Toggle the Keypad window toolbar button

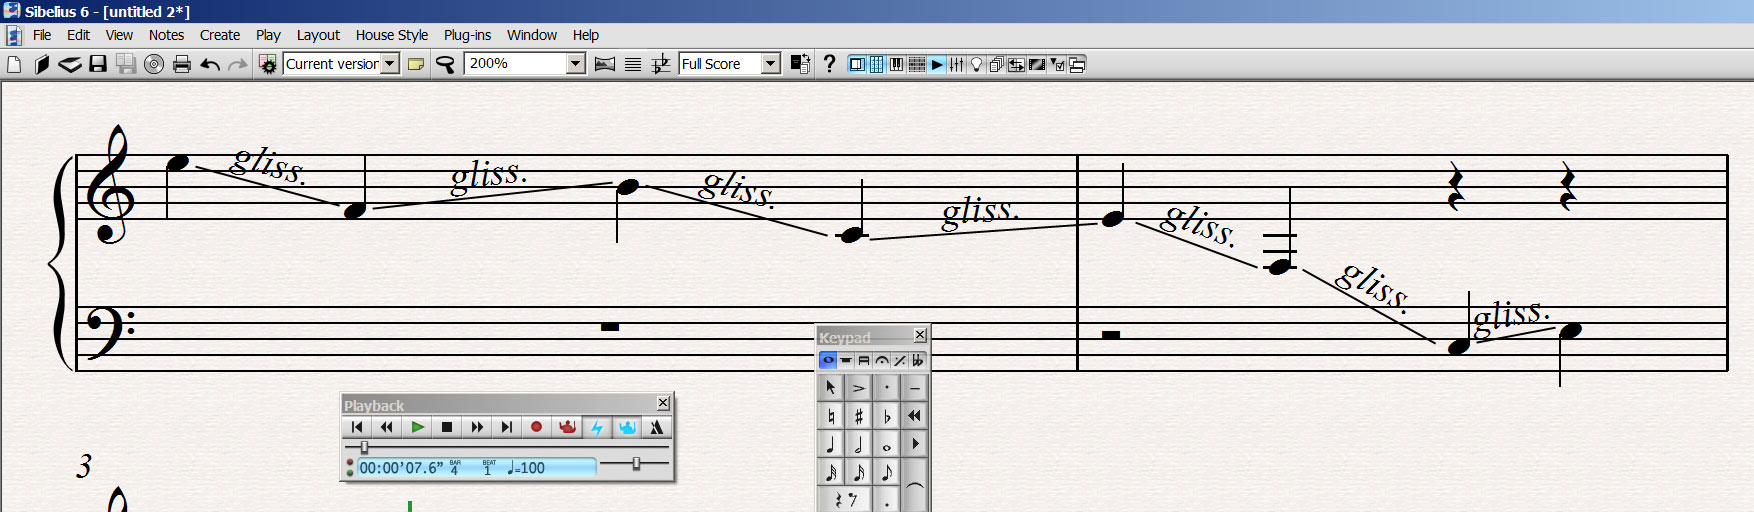tap(876, 64)
